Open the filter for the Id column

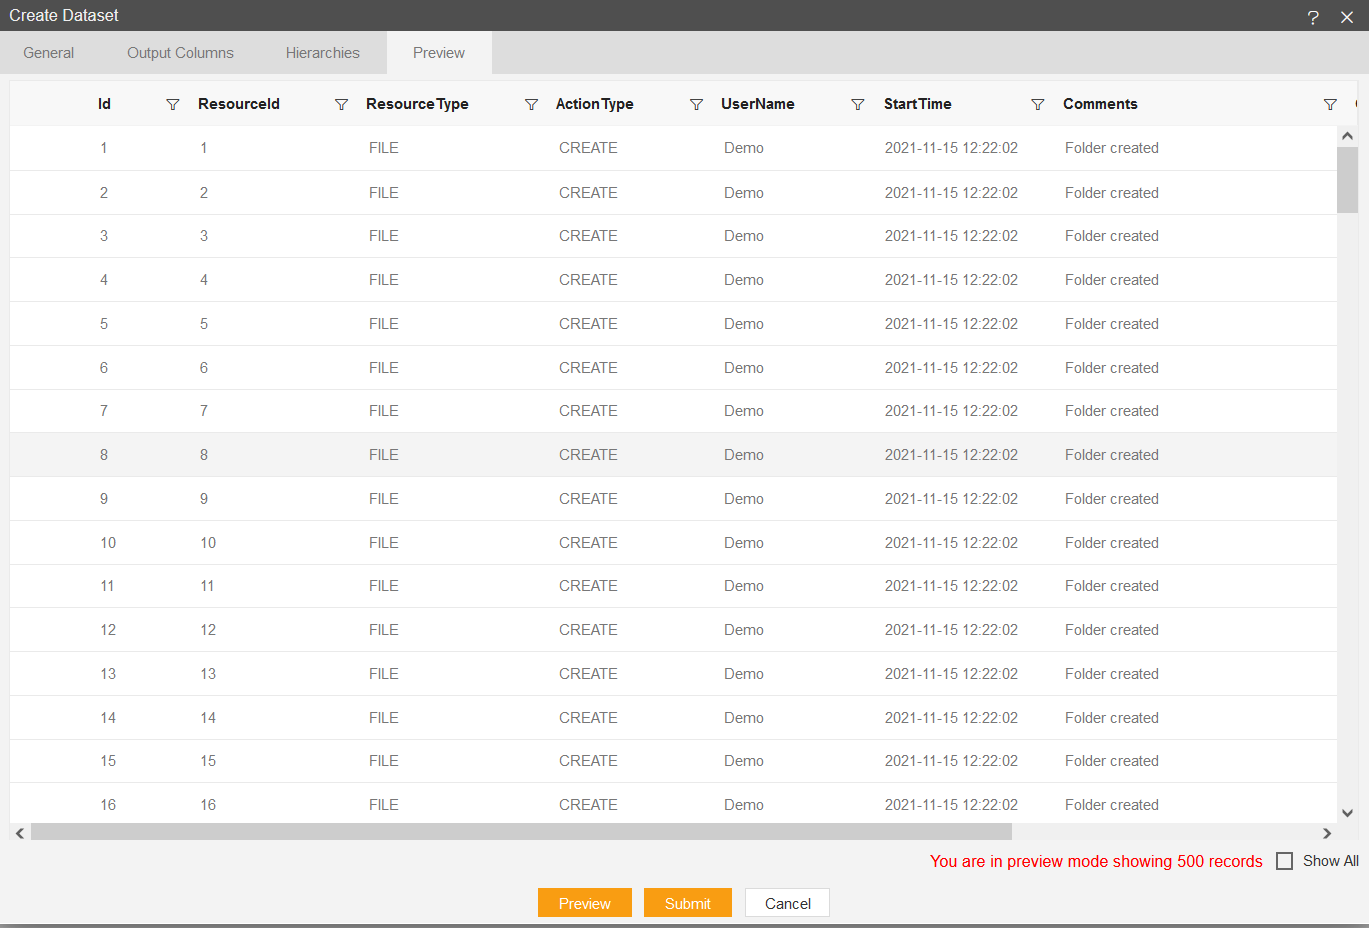173,104
